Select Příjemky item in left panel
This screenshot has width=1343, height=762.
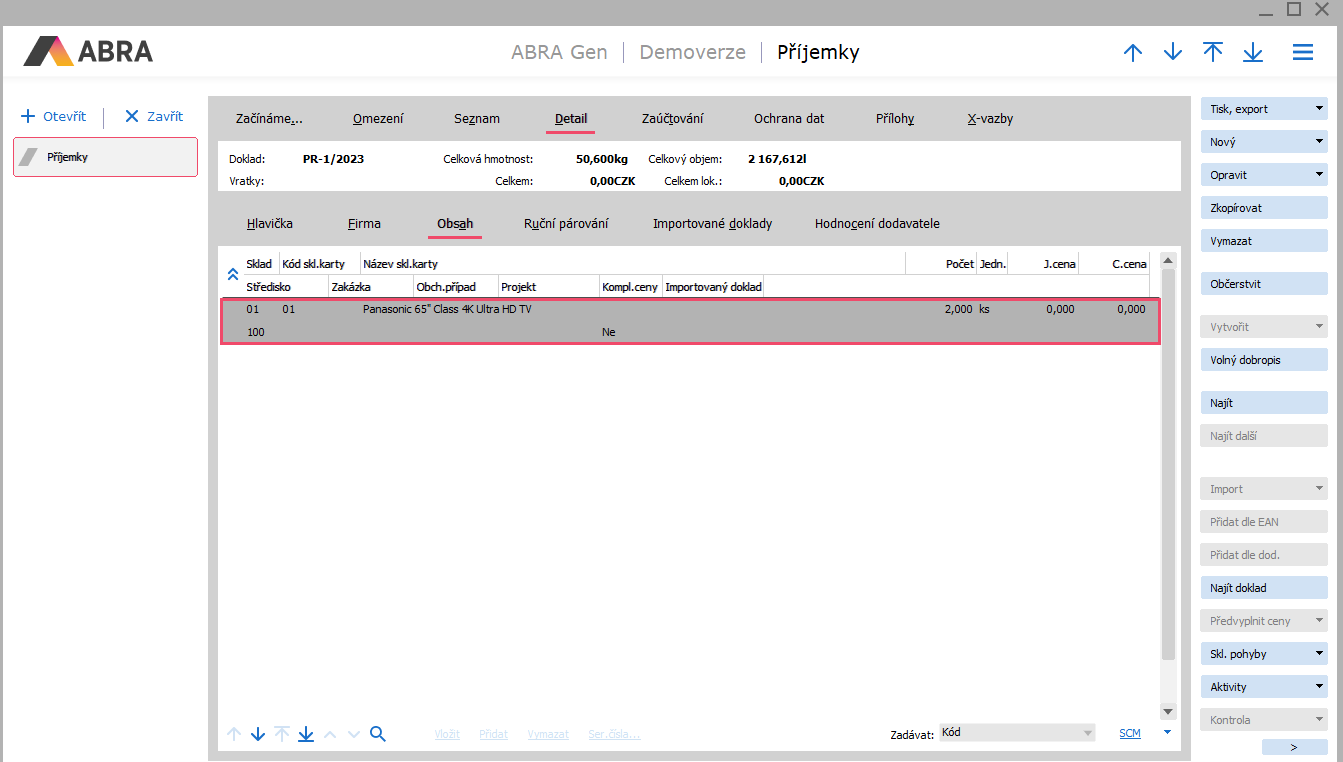(x=105, y=157)
